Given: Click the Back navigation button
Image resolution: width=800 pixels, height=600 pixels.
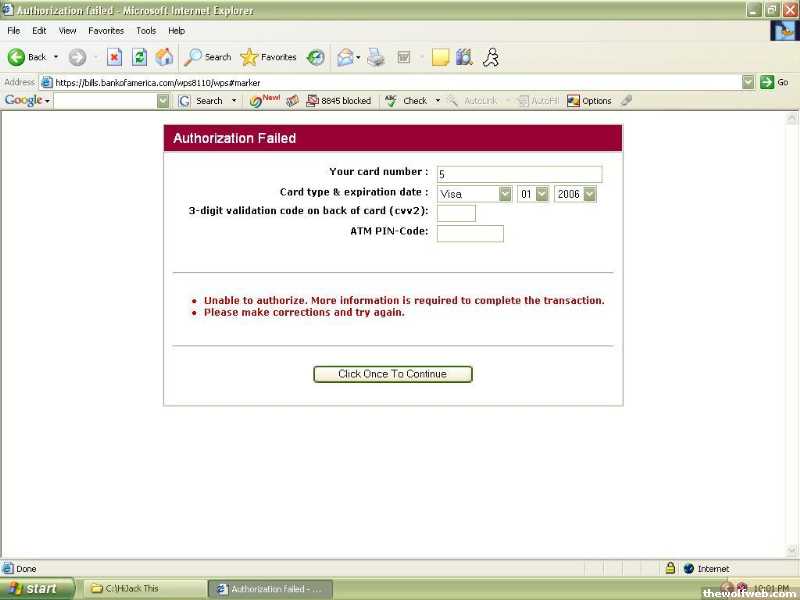Looking at the screenshot, I should click(x=27, y=57).
